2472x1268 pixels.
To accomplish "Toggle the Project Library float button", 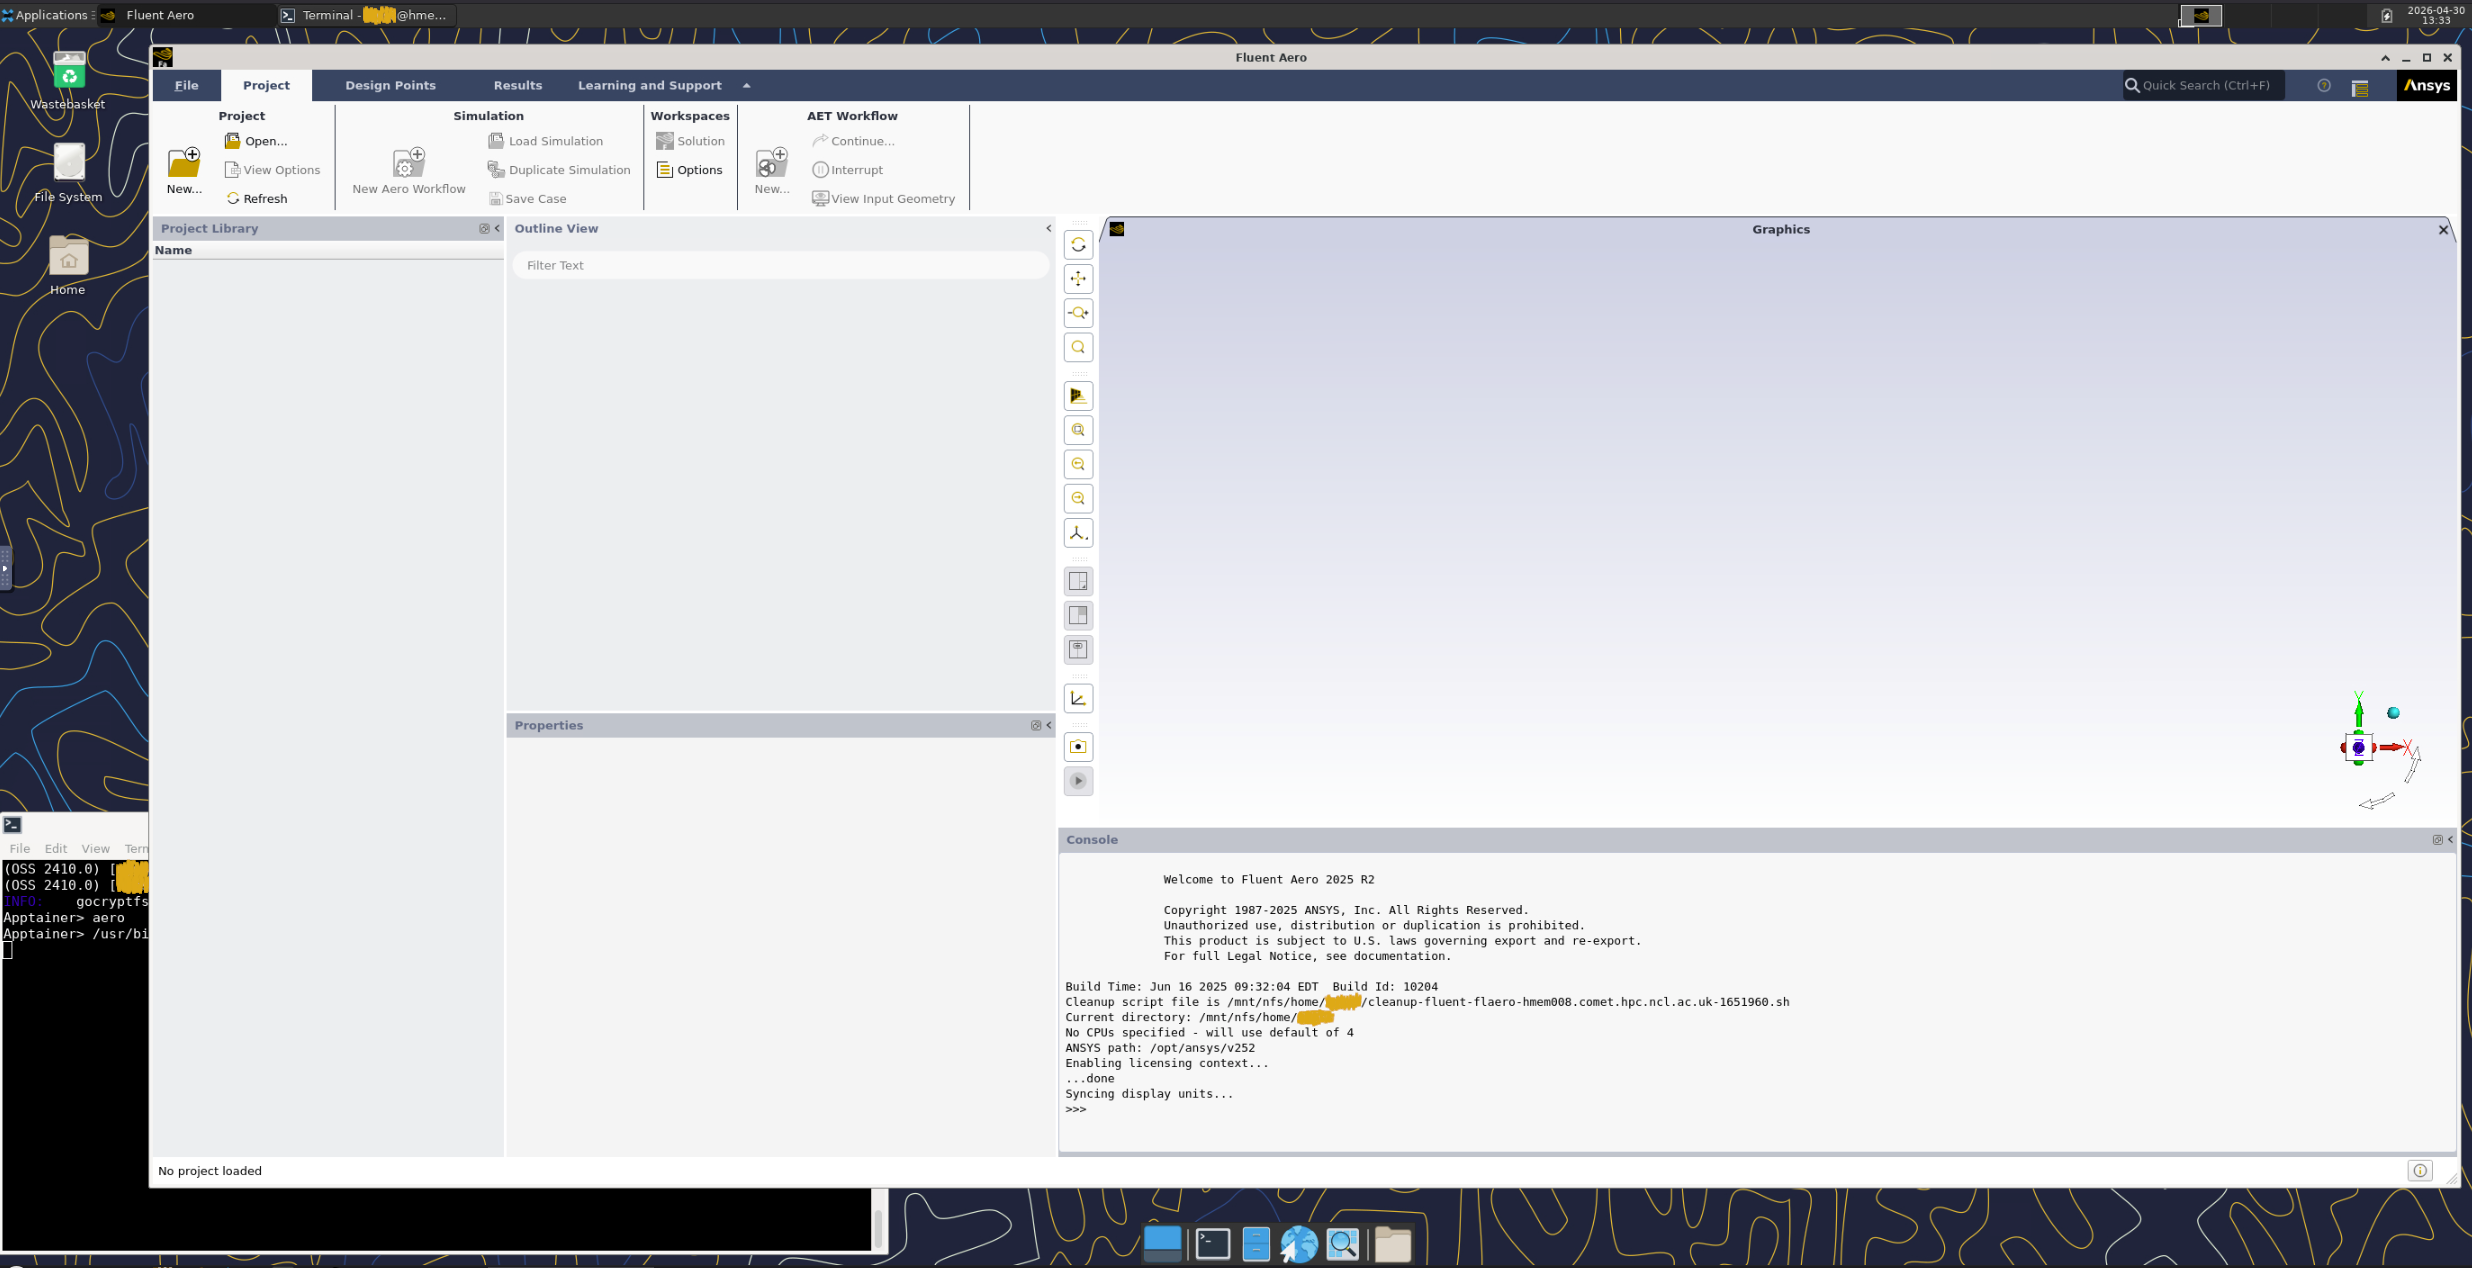I will [x=484, y=229].
